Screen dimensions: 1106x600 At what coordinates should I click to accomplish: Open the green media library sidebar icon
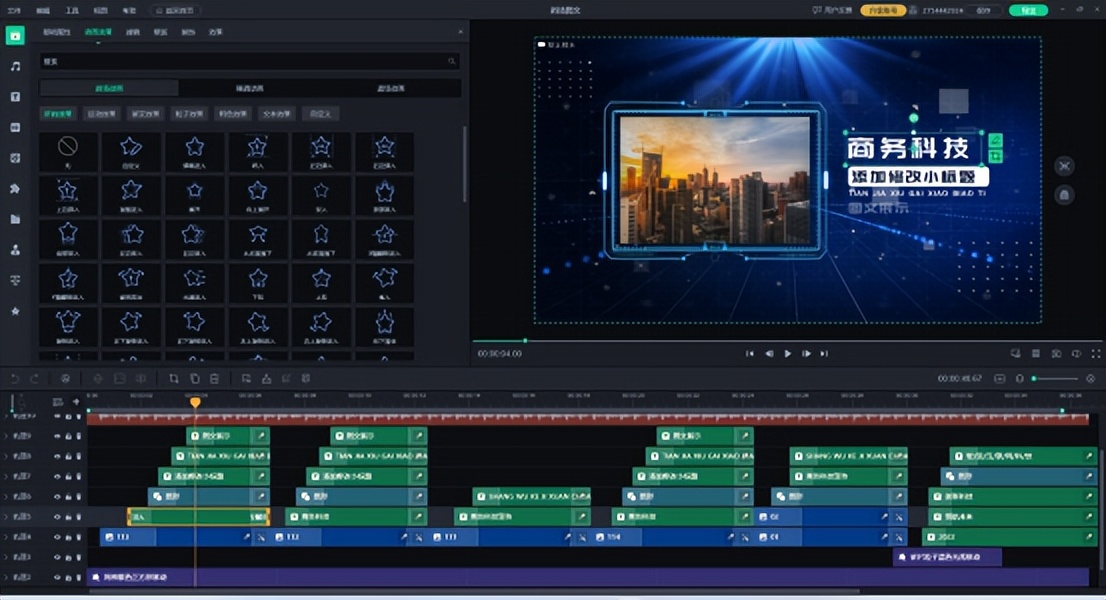(15, 35)
